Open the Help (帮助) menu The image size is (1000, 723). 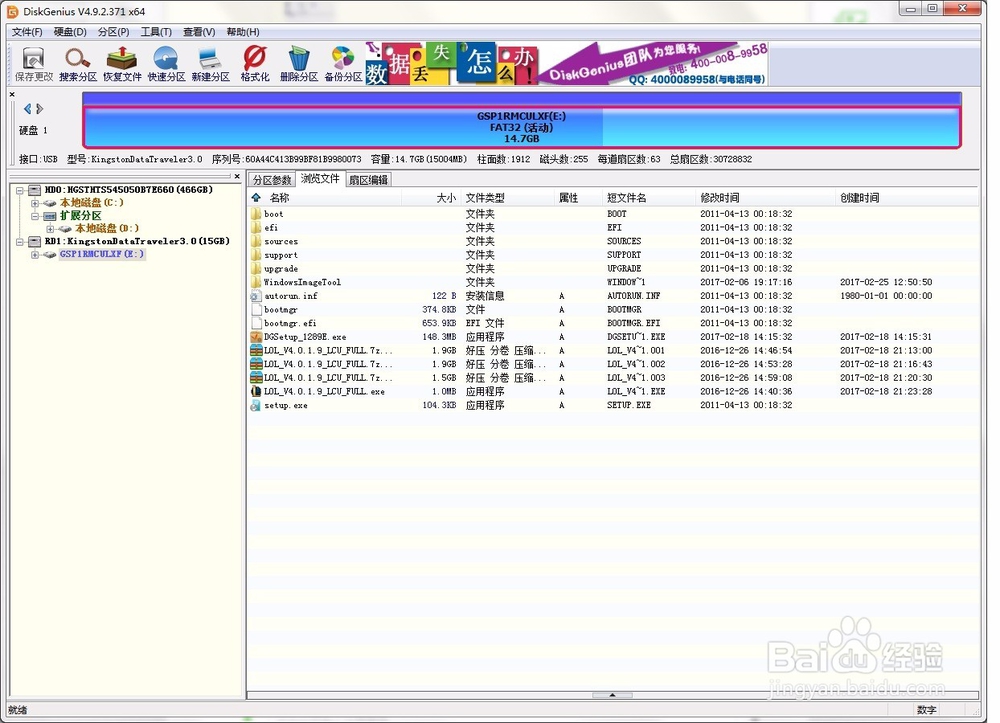tap(243, 32)
